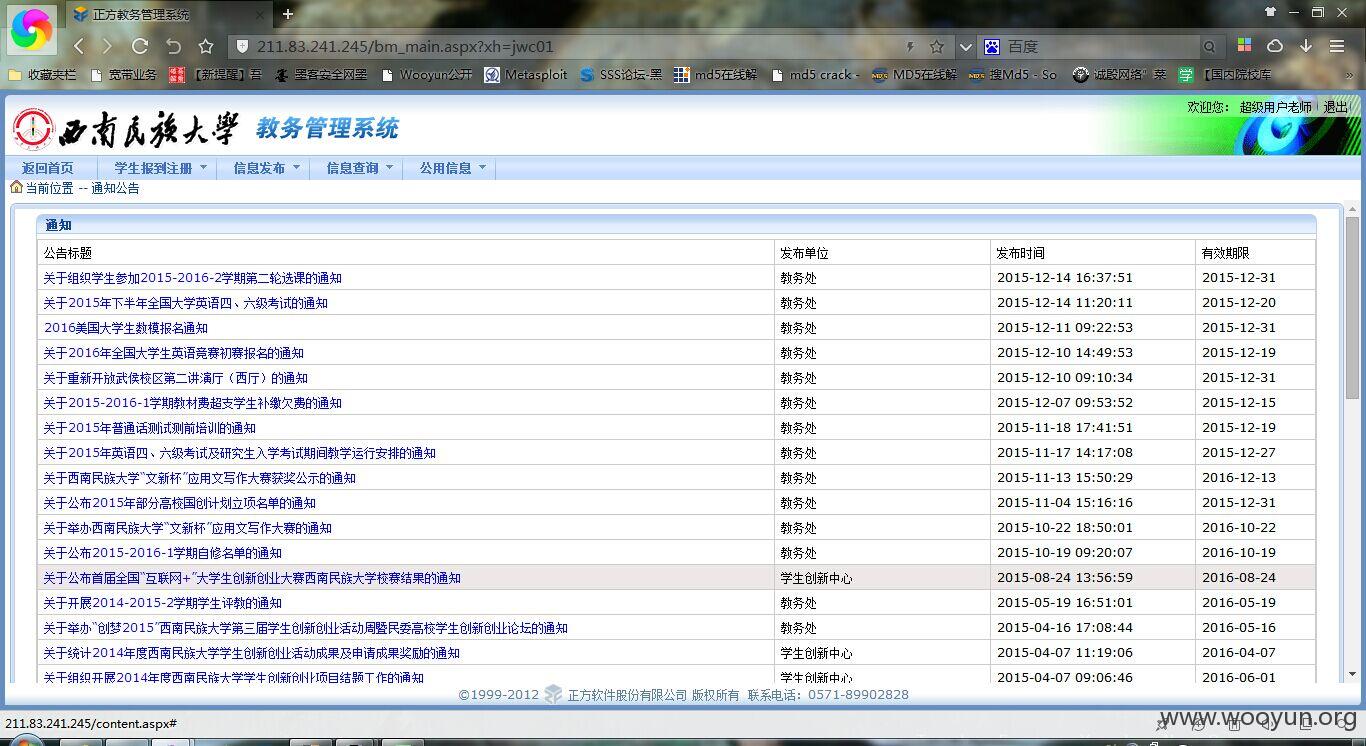Image resolution: width=1366 pixels, height=746 pixels.
Task: Open the Wooyun公开 bookmark
Action: point(425,74)
